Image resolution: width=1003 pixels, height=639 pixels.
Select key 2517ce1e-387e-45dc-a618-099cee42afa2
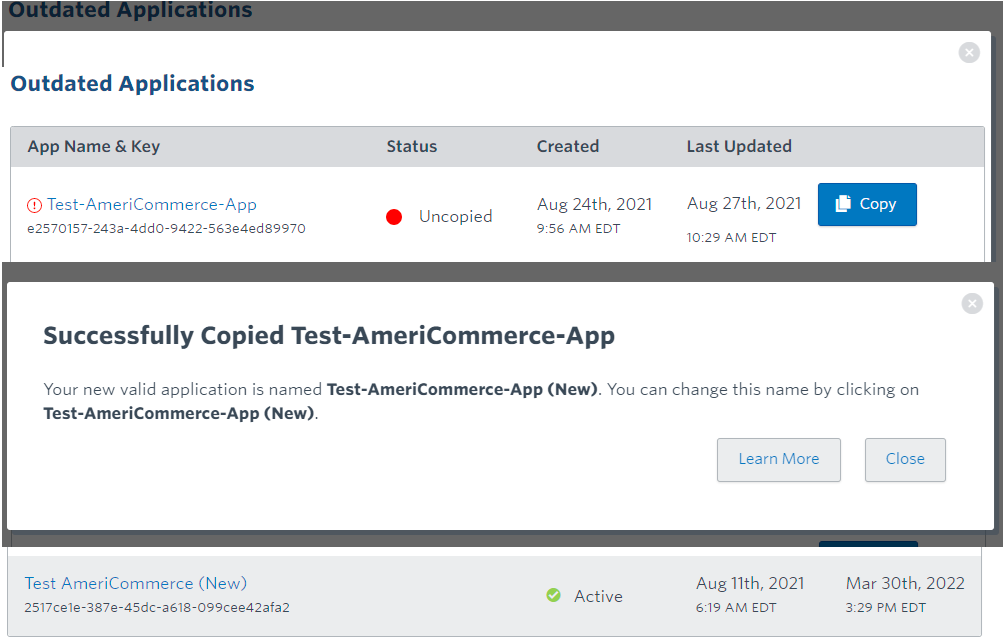click(157, 608)
